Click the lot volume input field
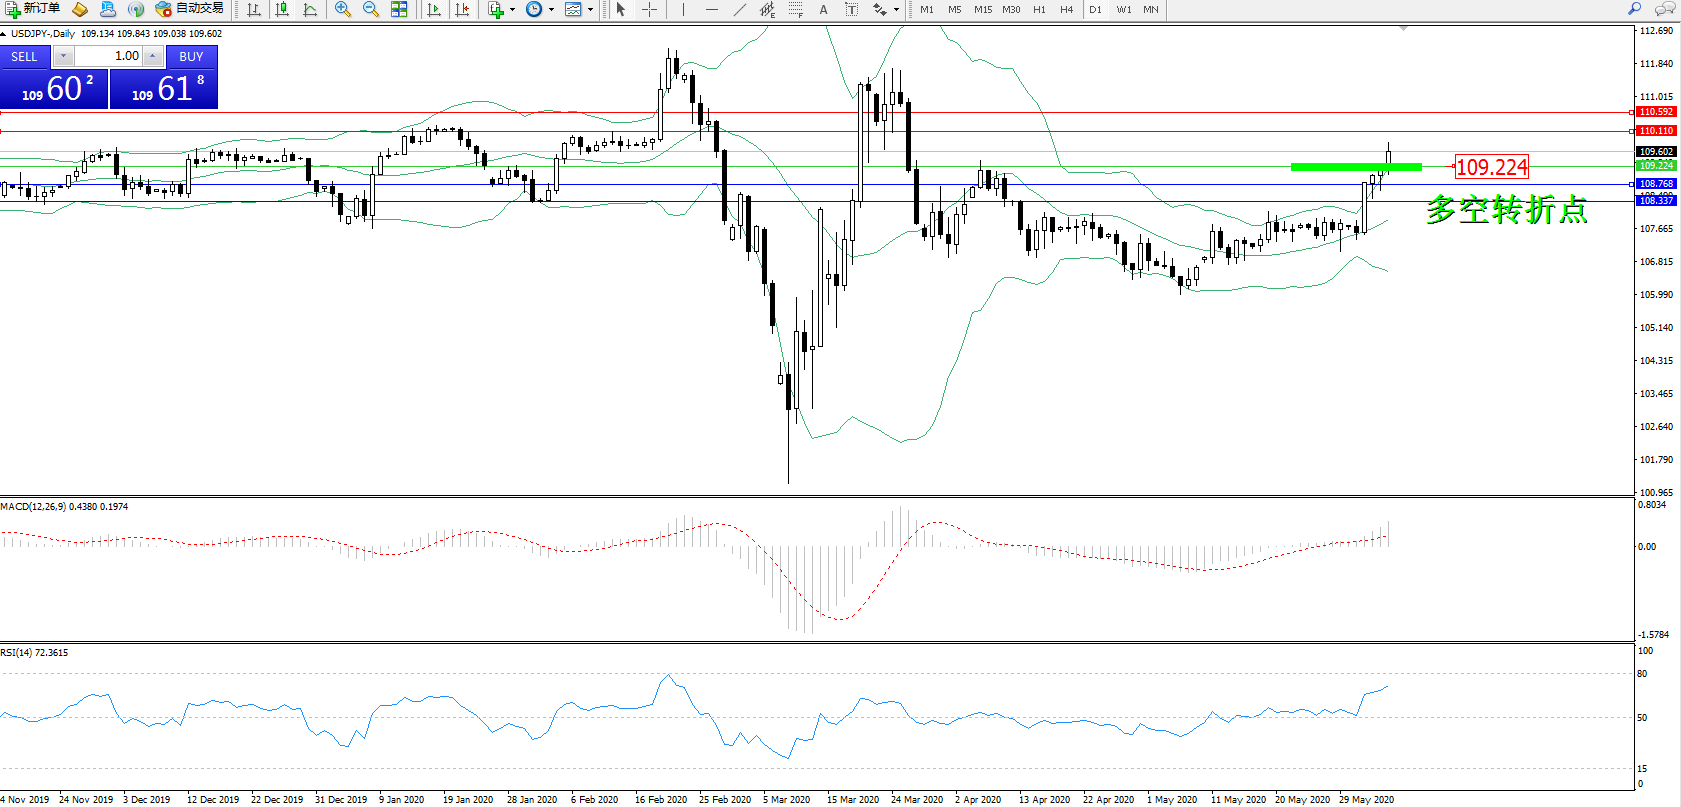The image size is (1681, 807). (110, 56)
